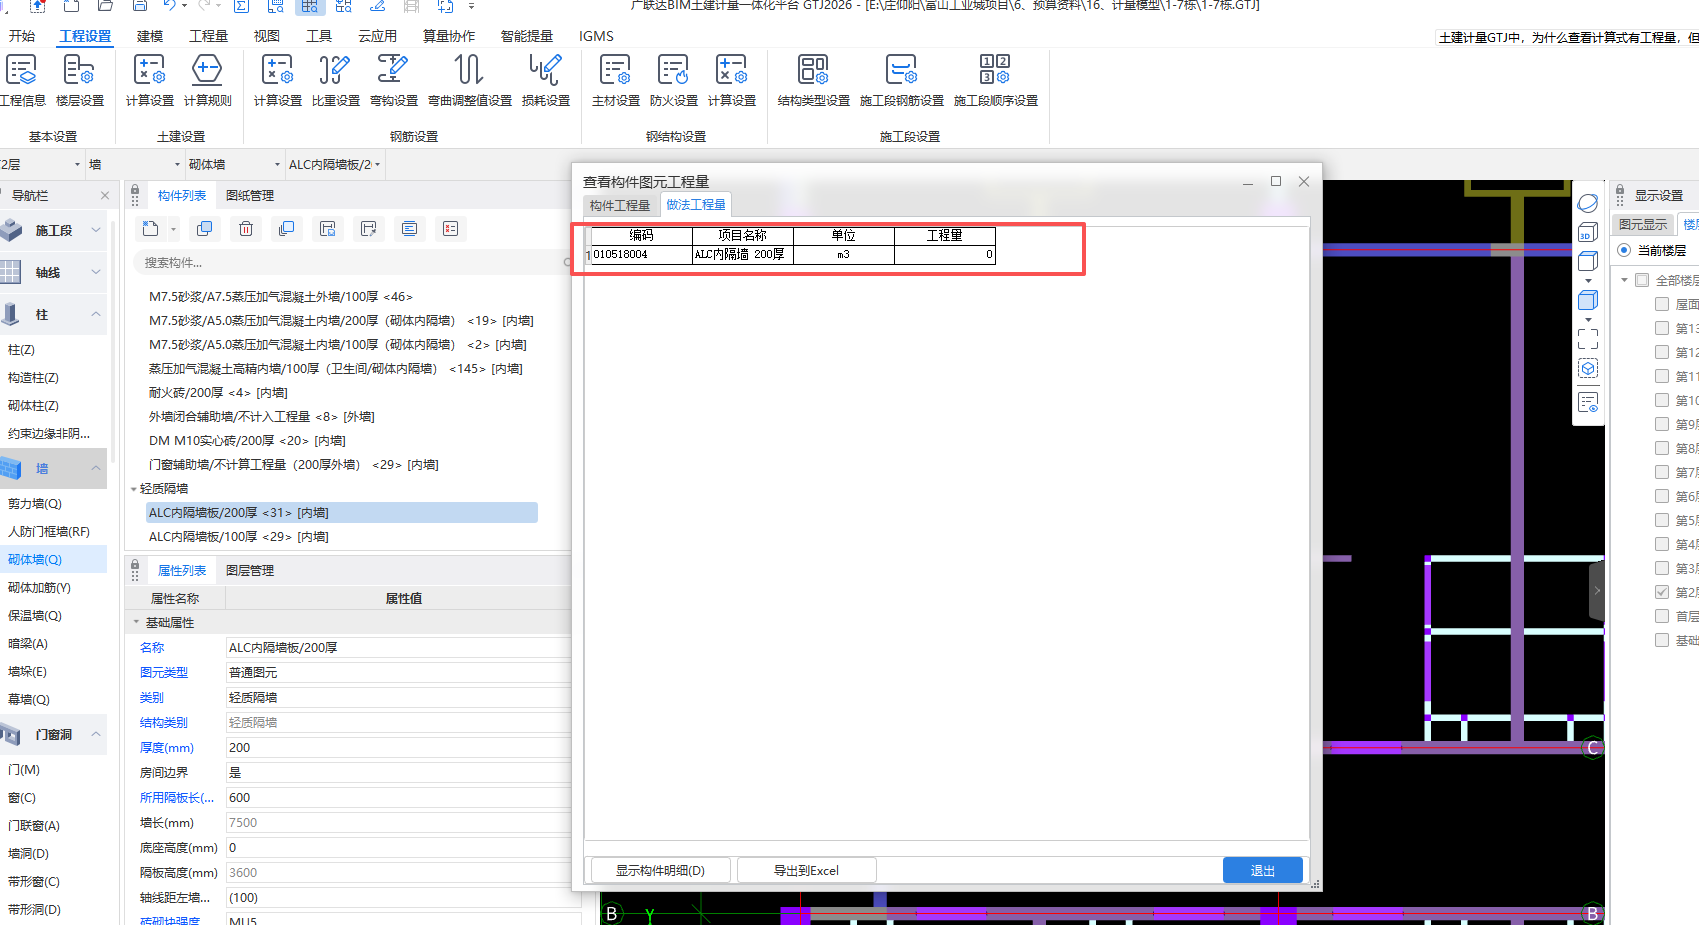
Task: Open 结构类型设置 structure type settings
Action: pos(814,80)
